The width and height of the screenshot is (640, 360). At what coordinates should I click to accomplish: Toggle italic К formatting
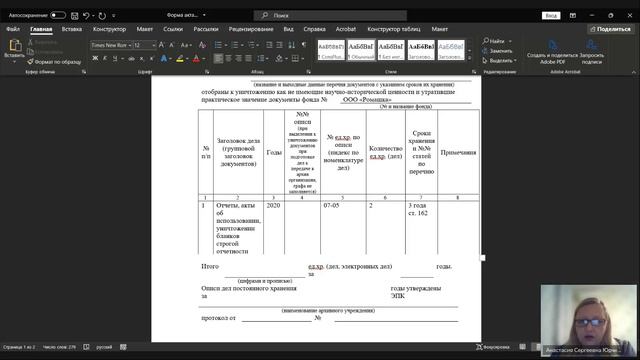[105, 59]
